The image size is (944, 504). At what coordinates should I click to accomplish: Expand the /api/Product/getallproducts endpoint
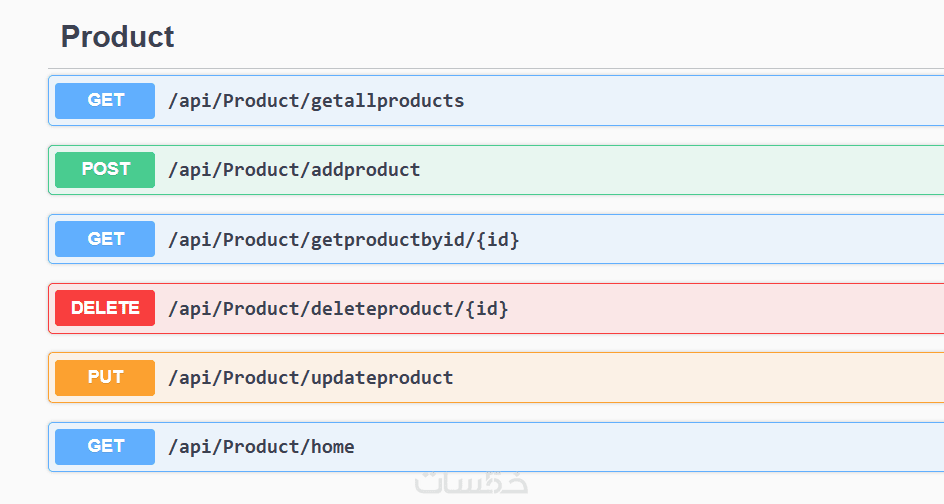pos(316,101)
